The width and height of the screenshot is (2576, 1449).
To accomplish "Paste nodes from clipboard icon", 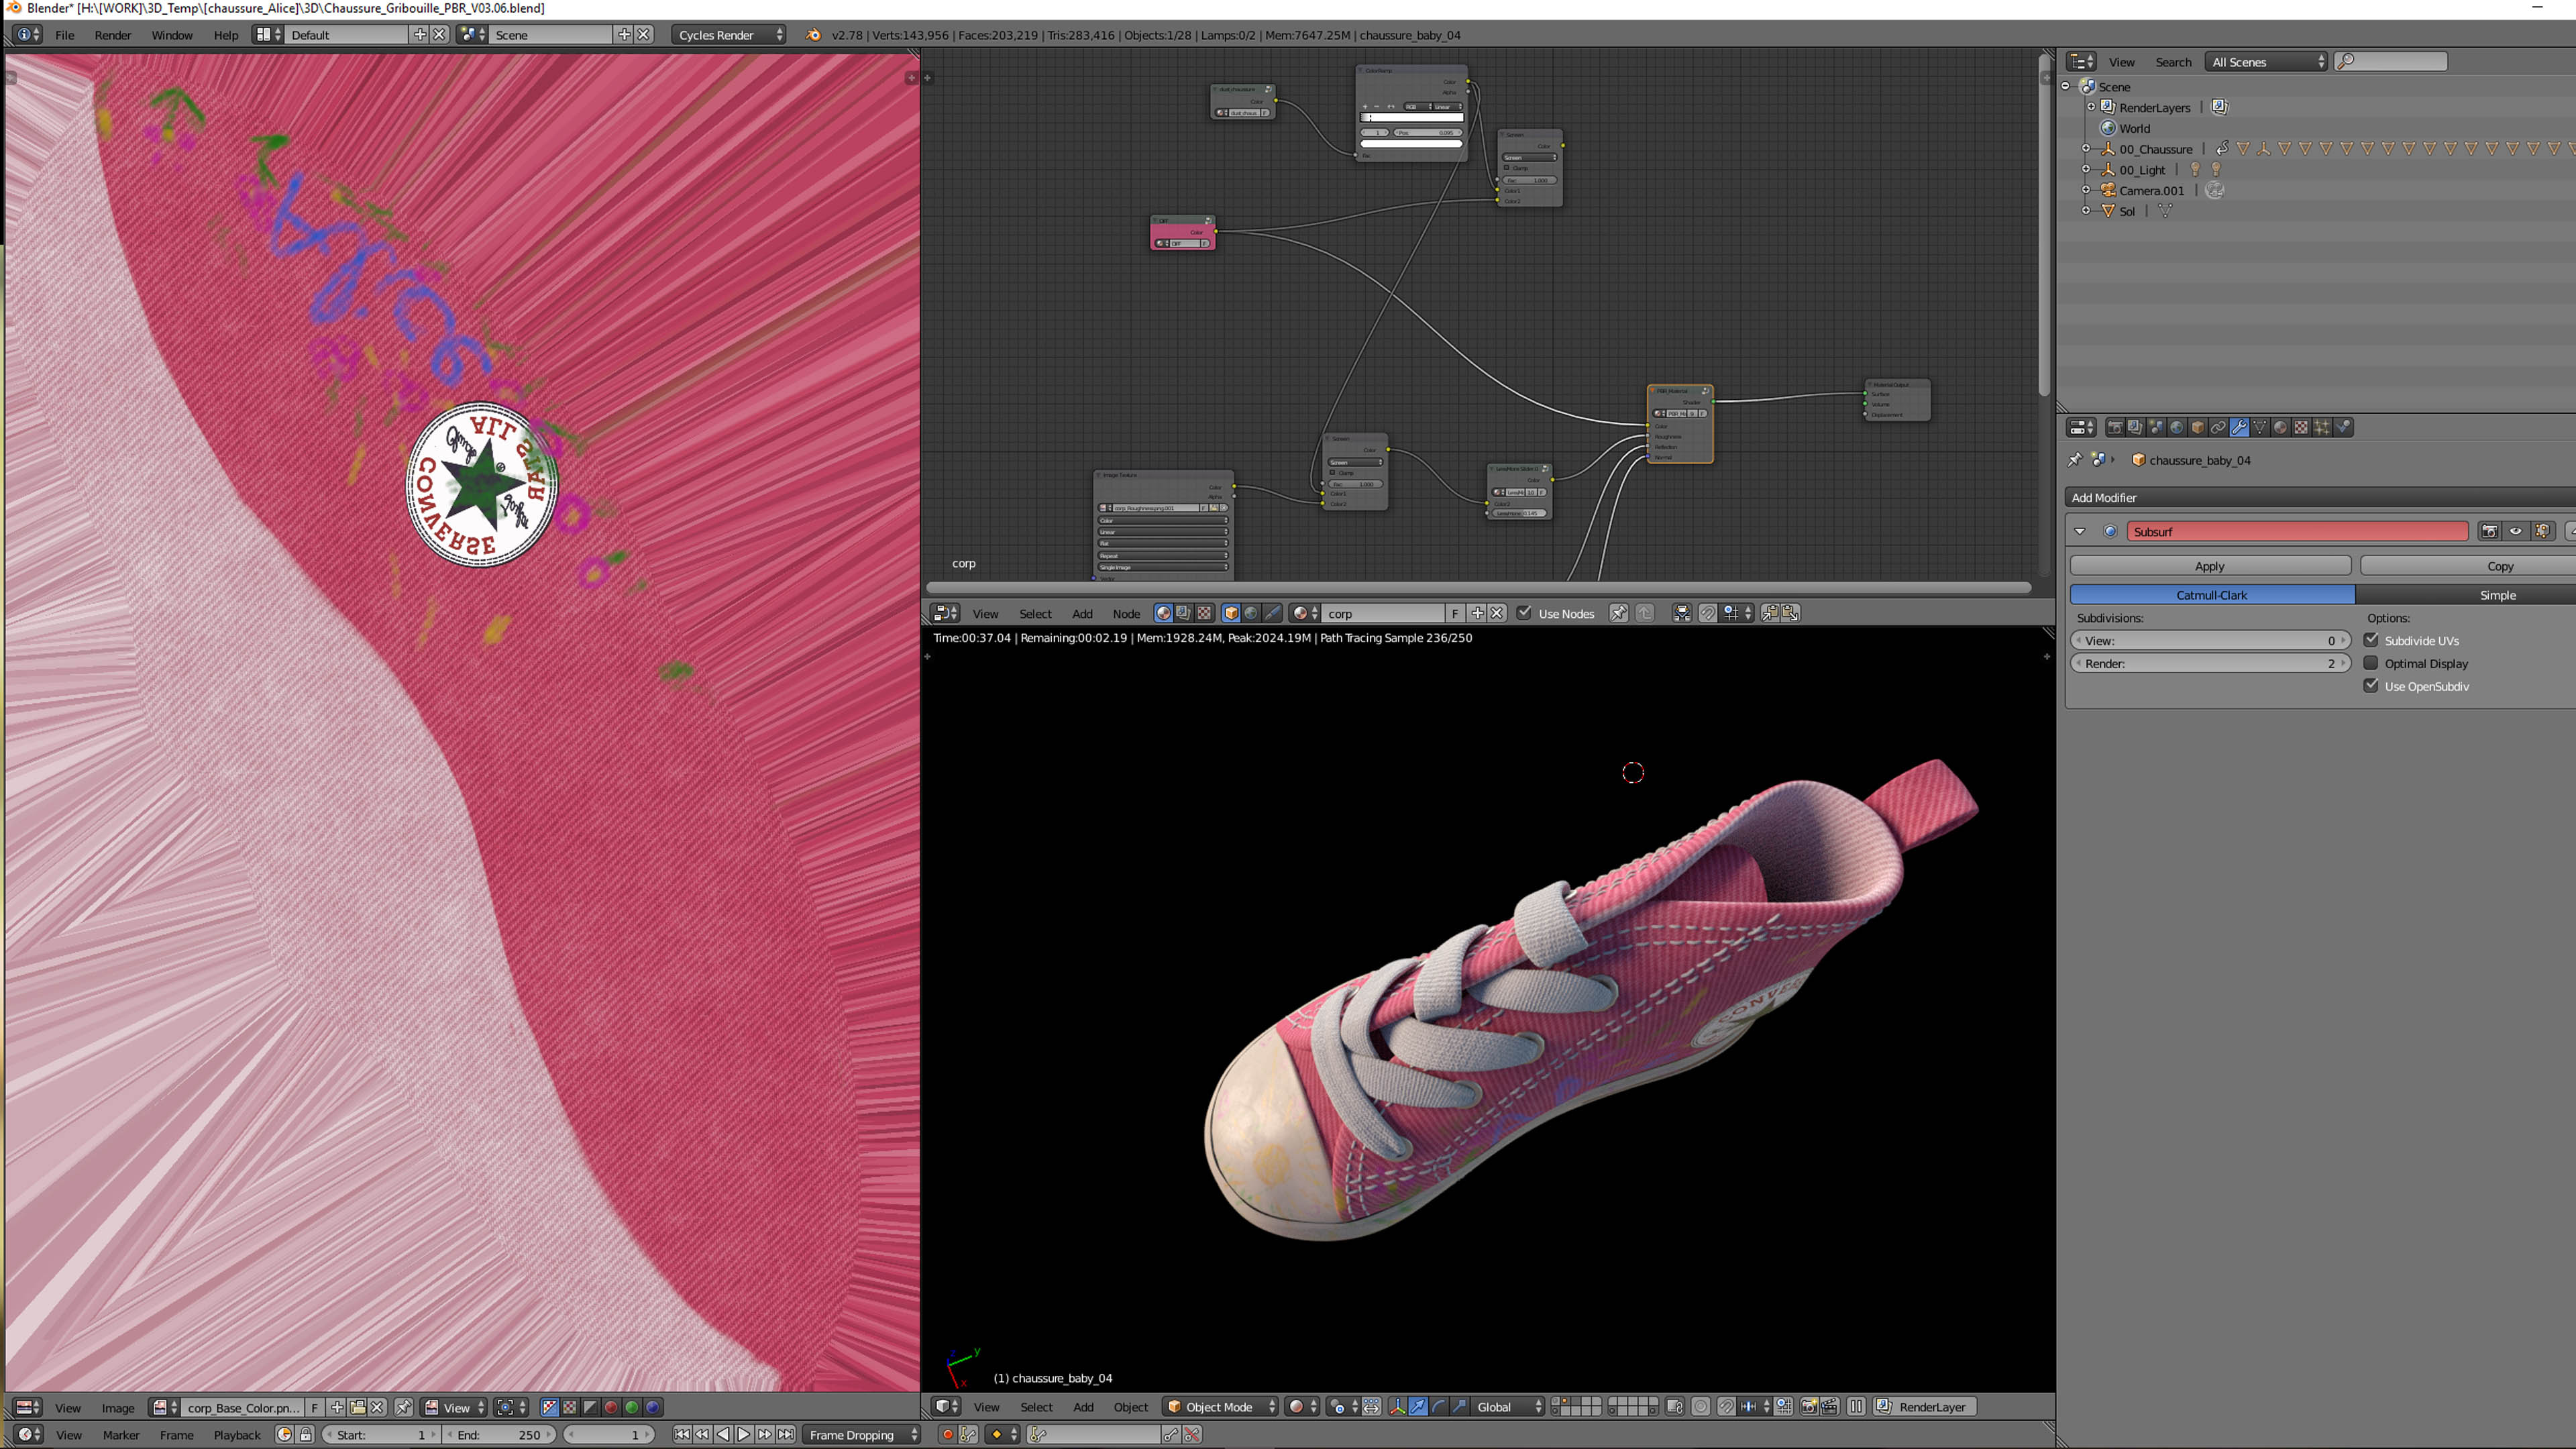I will coord(1790,613).
